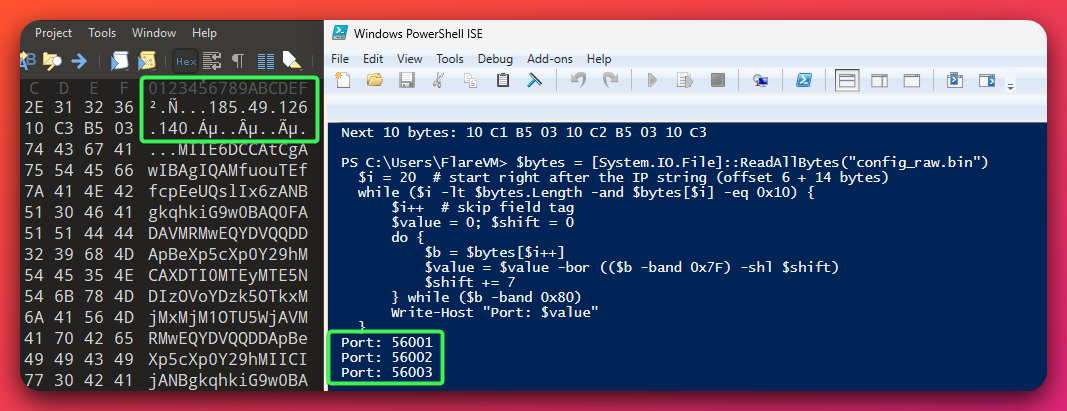Select Show Script Pane Right layout
Viewport: 1067px width, 411px height.
879,81
